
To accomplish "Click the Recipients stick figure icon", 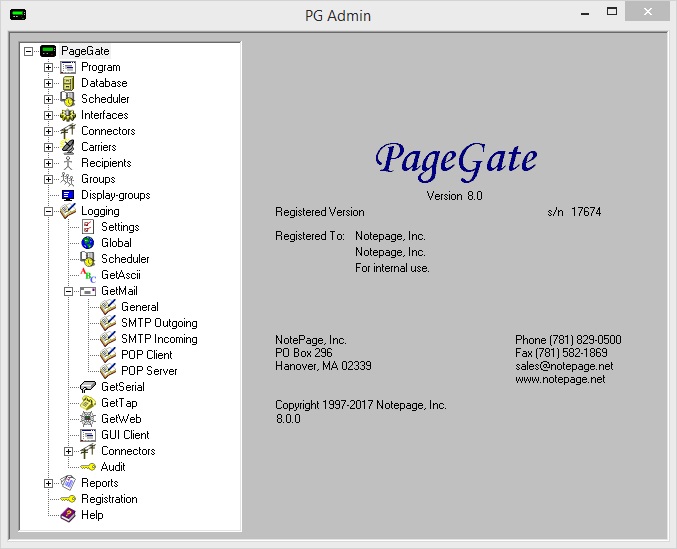I will click(x=68, y=163).
